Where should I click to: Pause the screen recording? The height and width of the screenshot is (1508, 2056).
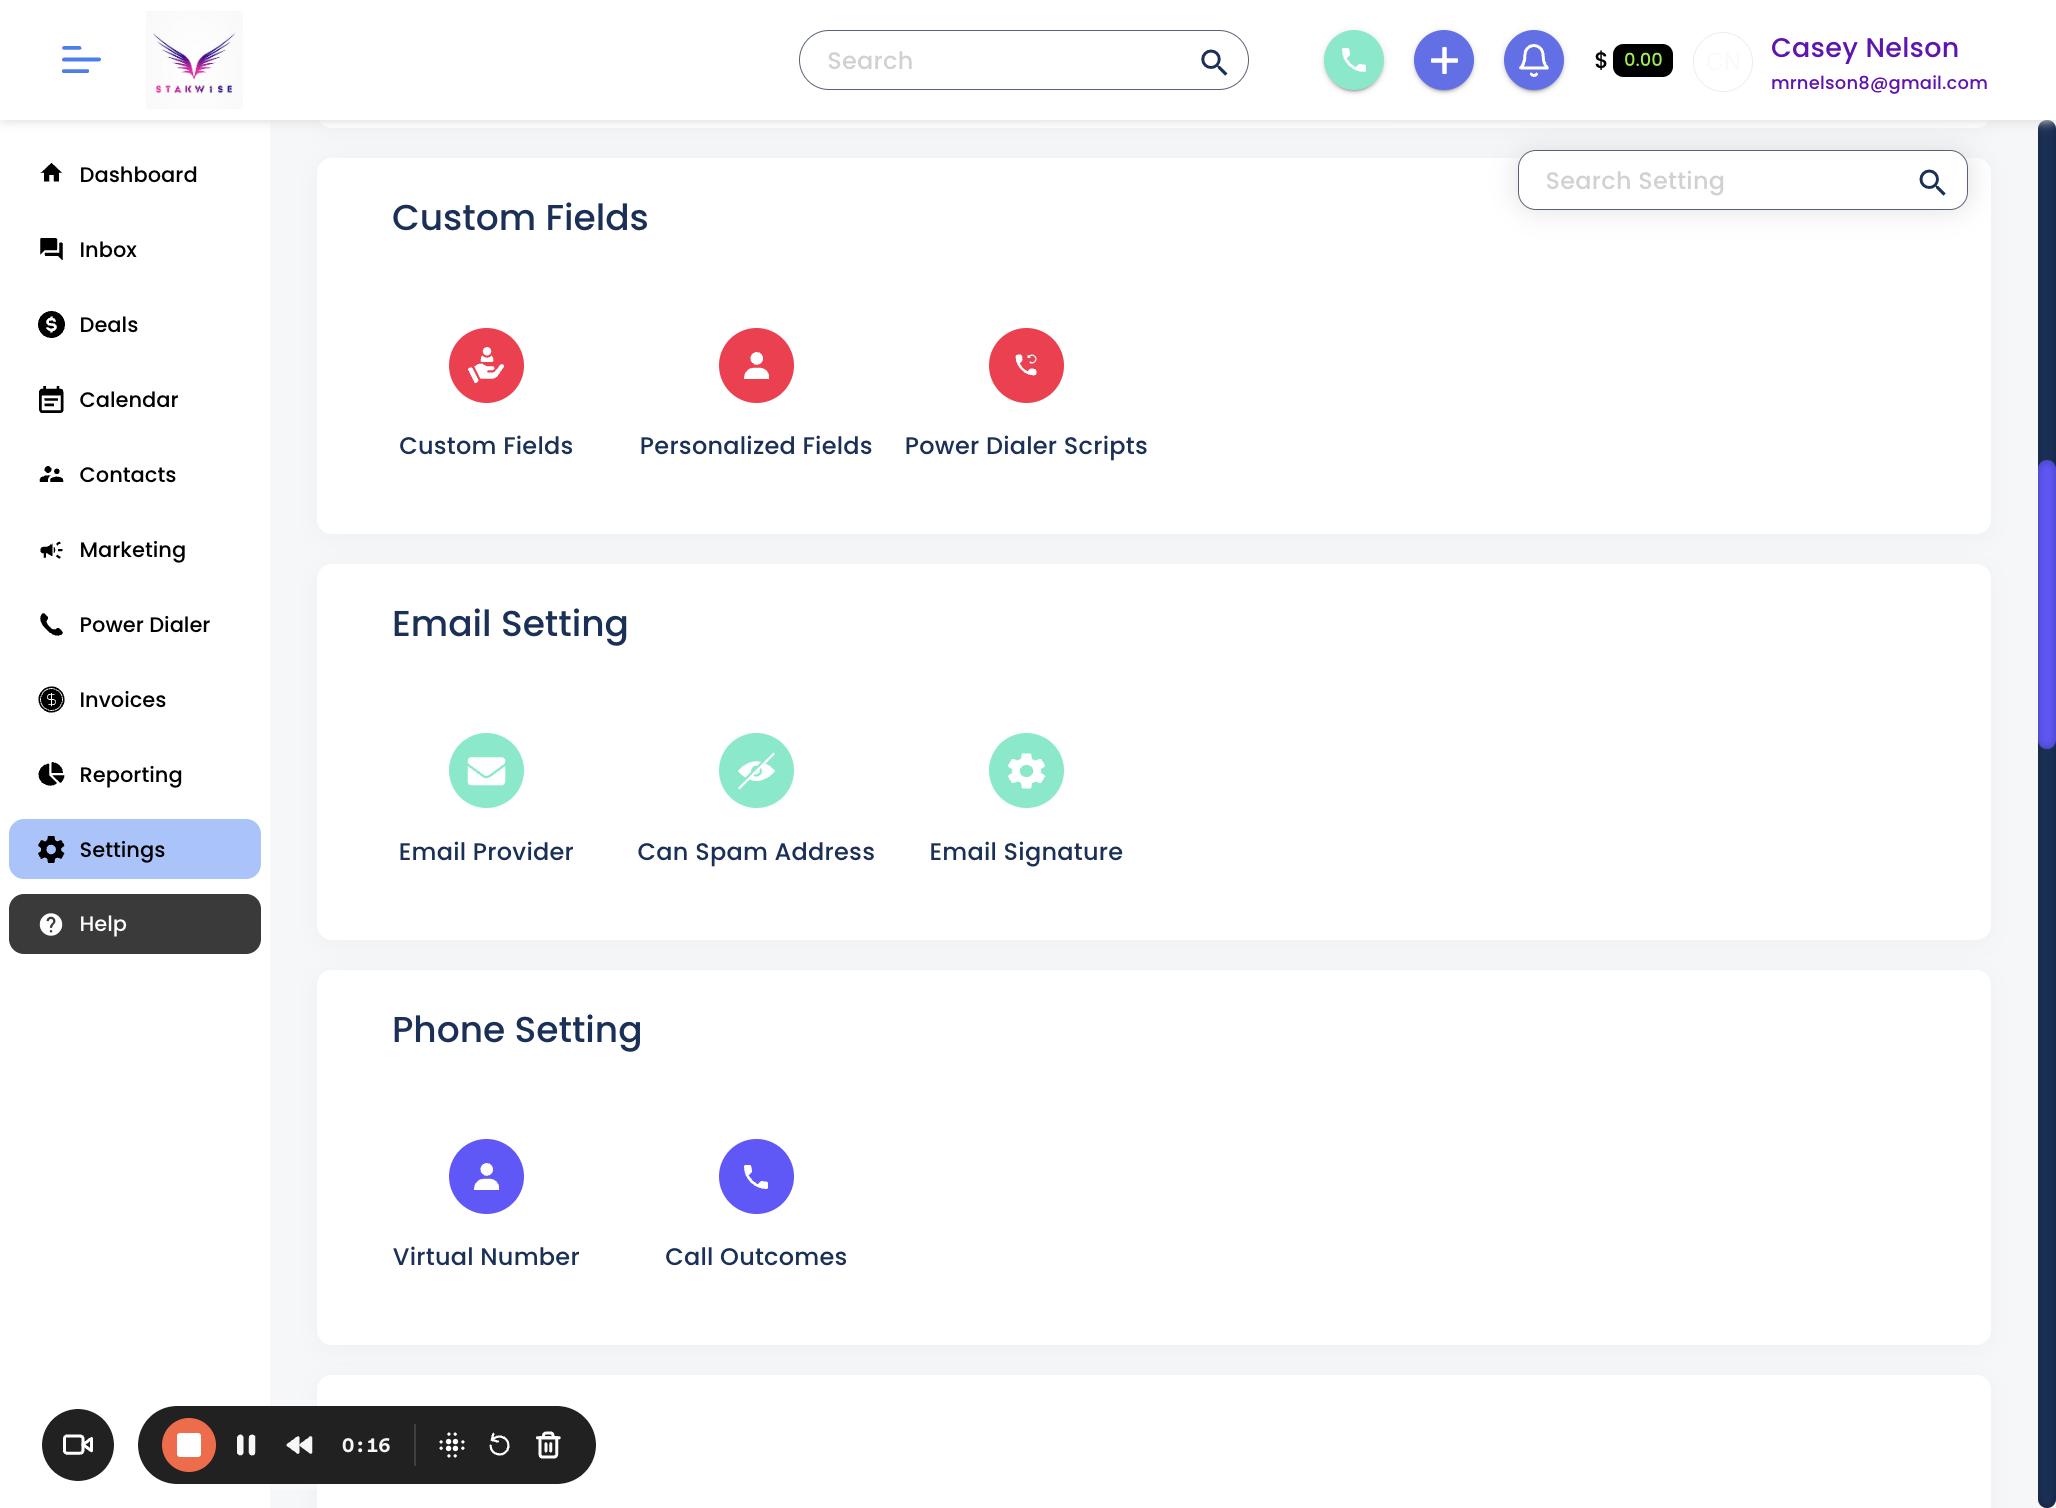(246, 1445)
